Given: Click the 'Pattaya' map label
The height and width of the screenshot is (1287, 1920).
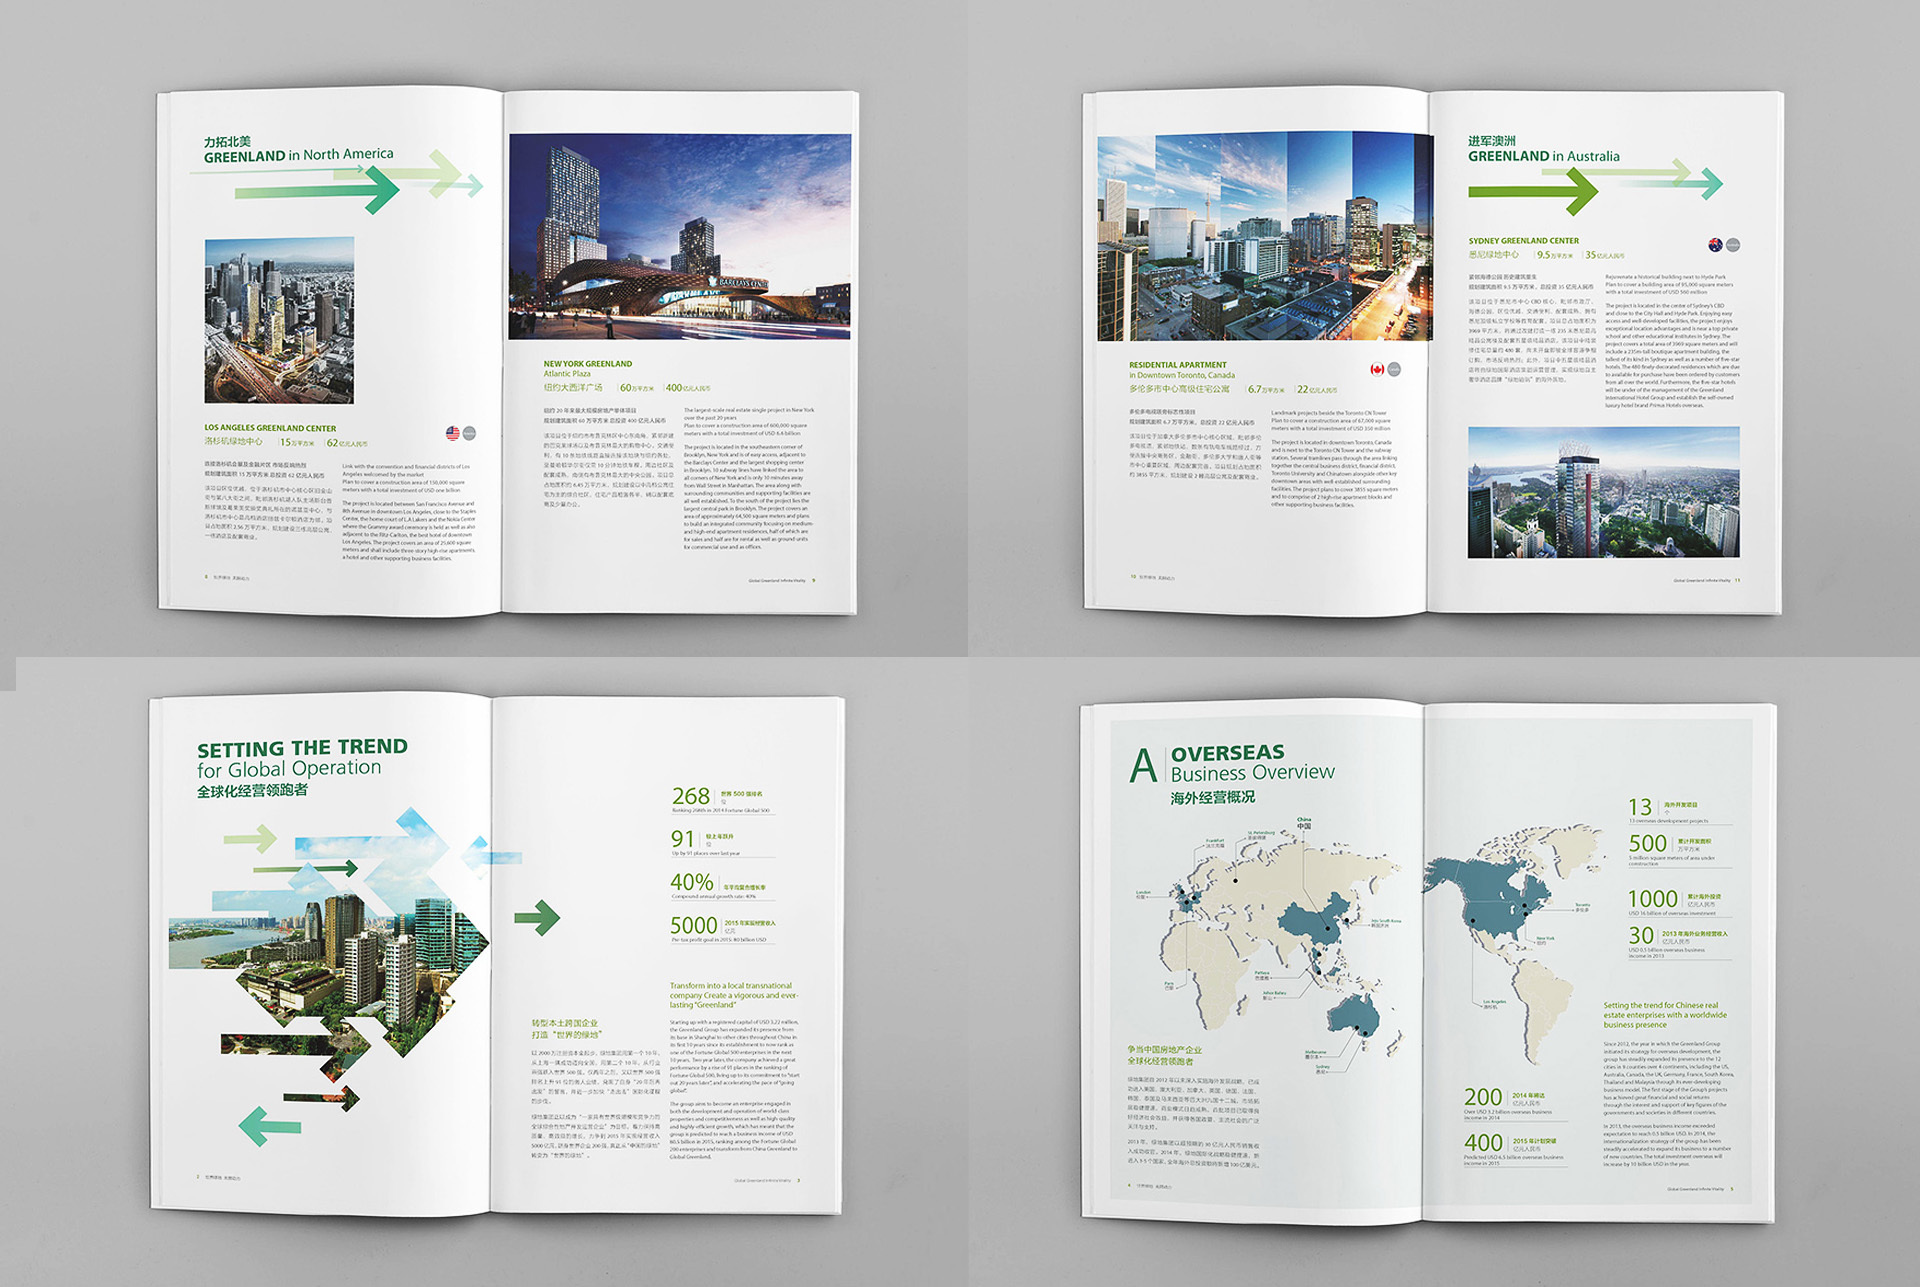Looking at the screenshot, I should click(x=1262, y=975).
